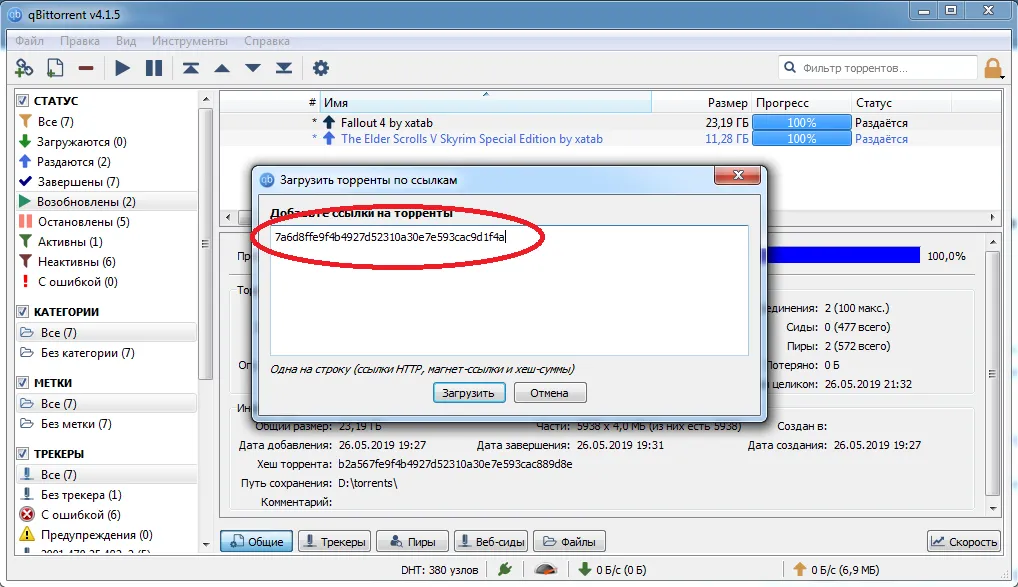Pause torrents with the pause icon
This screenshot has height=587, width=1018.
tap(154, 68)
